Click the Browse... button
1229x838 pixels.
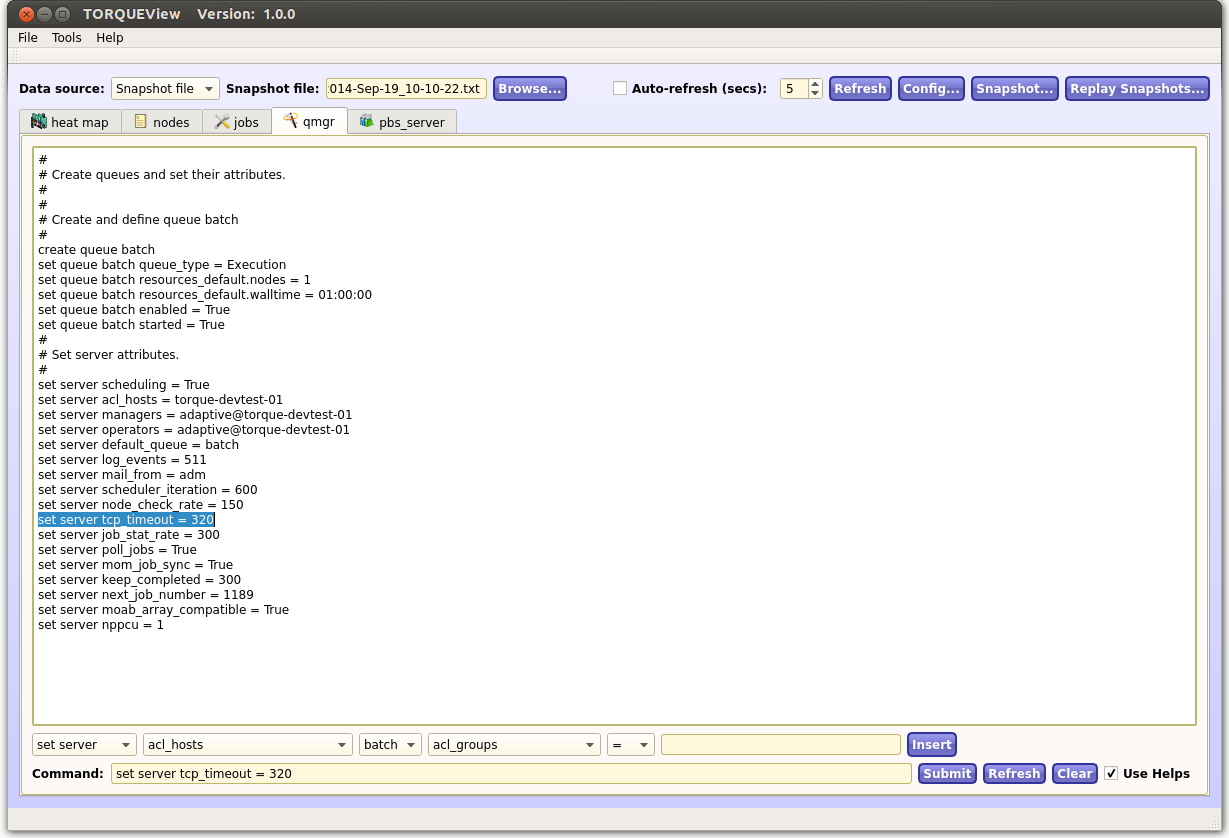(x=530, y=89)
